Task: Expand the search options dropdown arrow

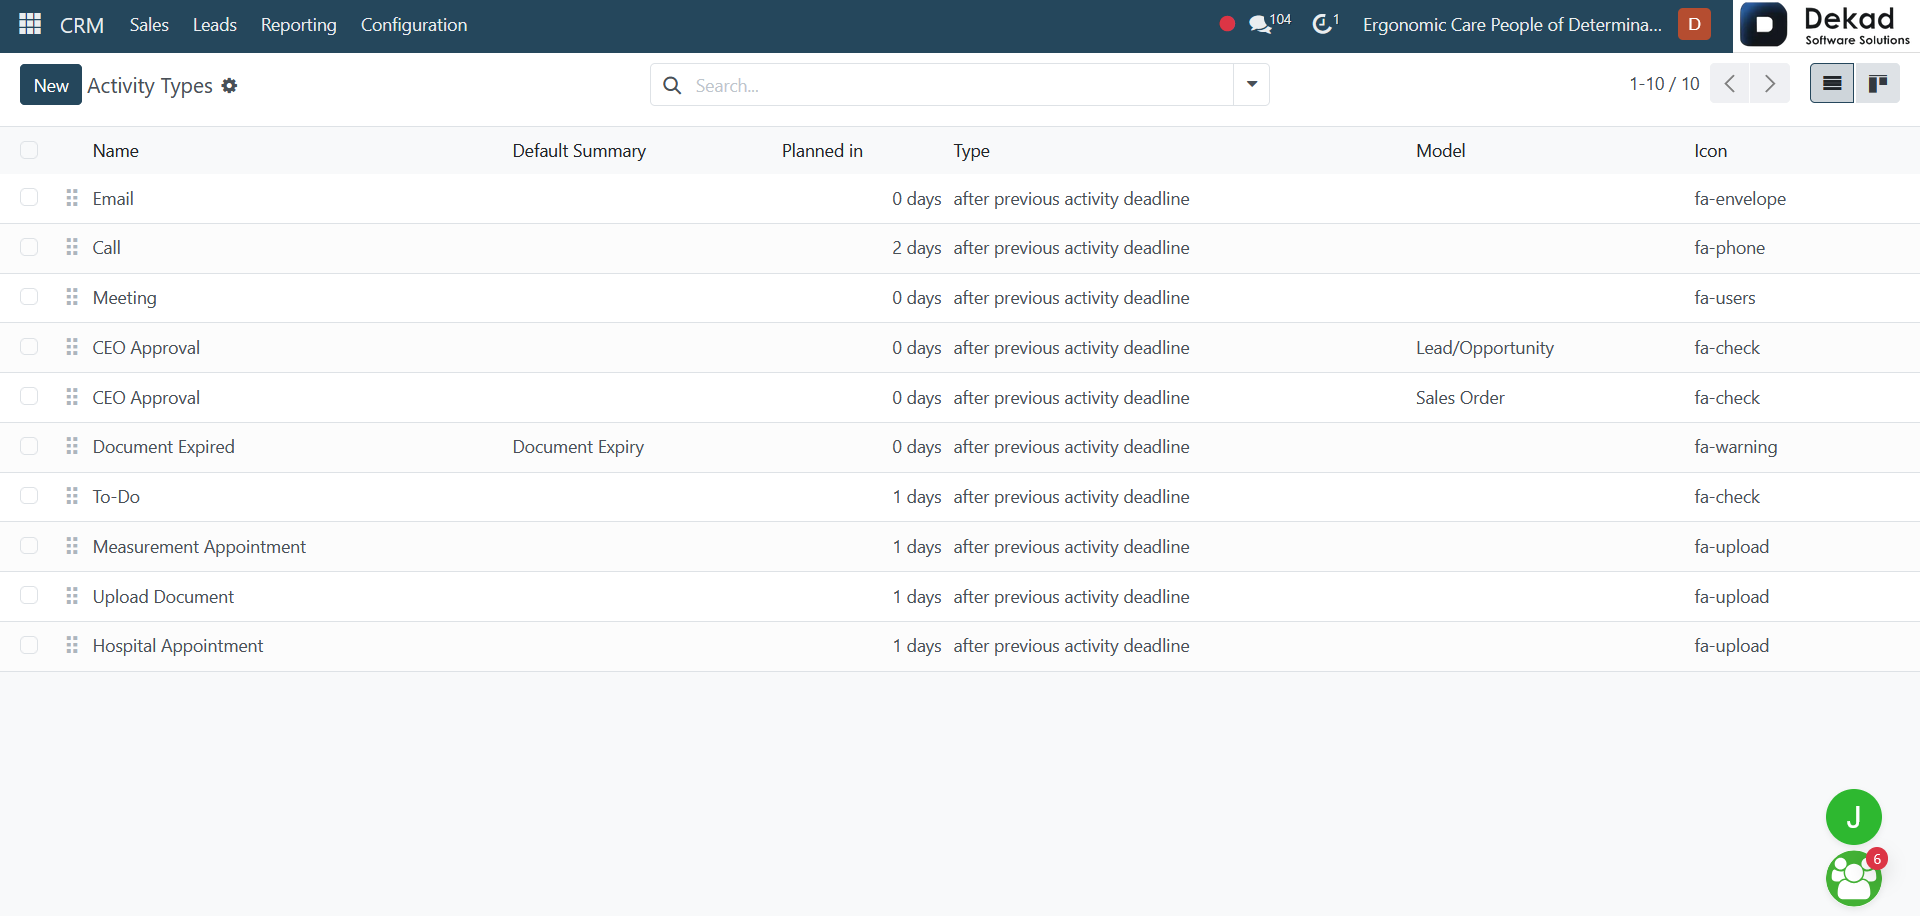Action: pos(1252,85)
